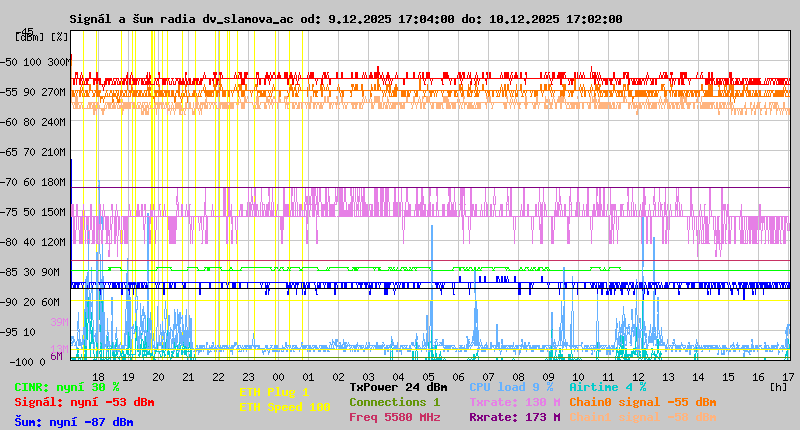Click the Chain0 signal -55 dBm legend label
The image size is (800, 430).
point(643,402)
